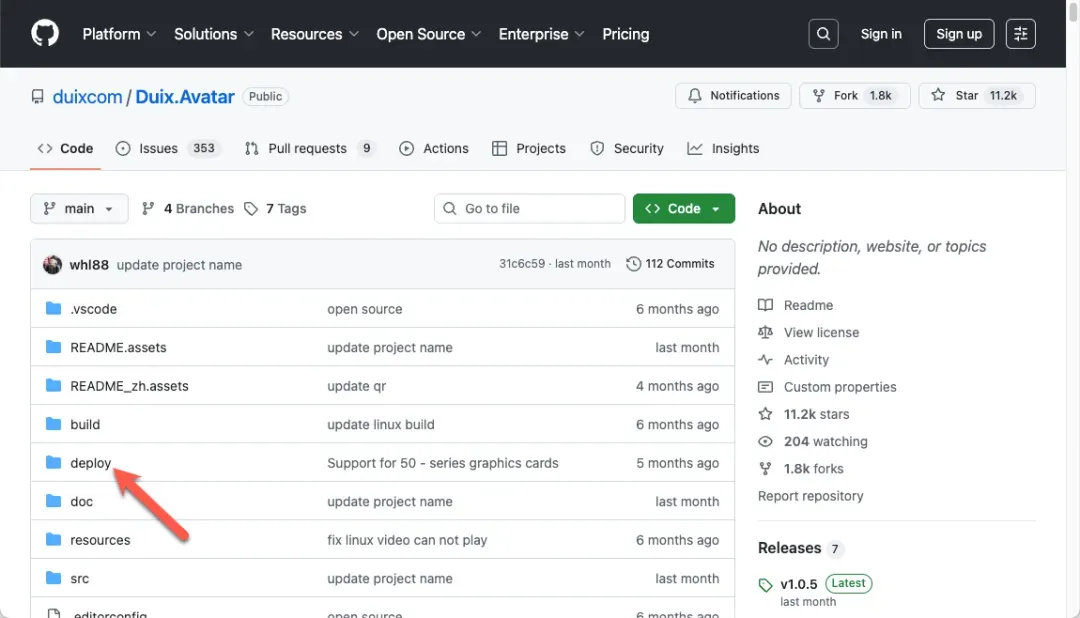Switch to the Pull requests tab
Image resolution: width=1080 pixels, height=618 pixels.
coord(309,148)
